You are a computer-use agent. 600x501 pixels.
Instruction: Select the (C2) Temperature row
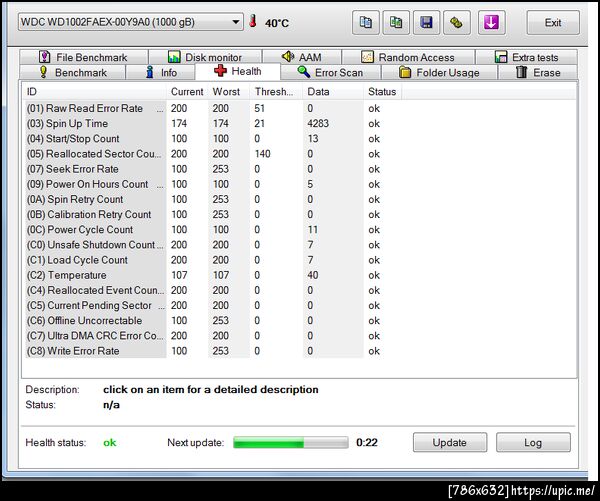tap(212, 275)
